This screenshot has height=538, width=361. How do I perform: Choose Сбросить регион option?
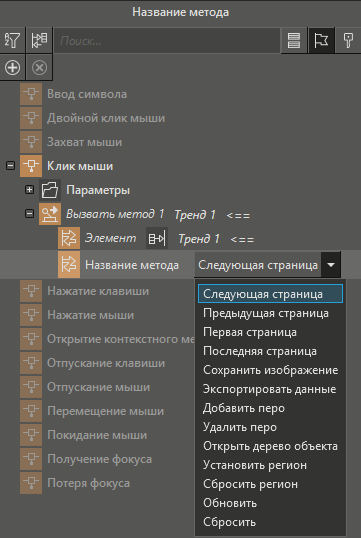(x=270, y=484)
